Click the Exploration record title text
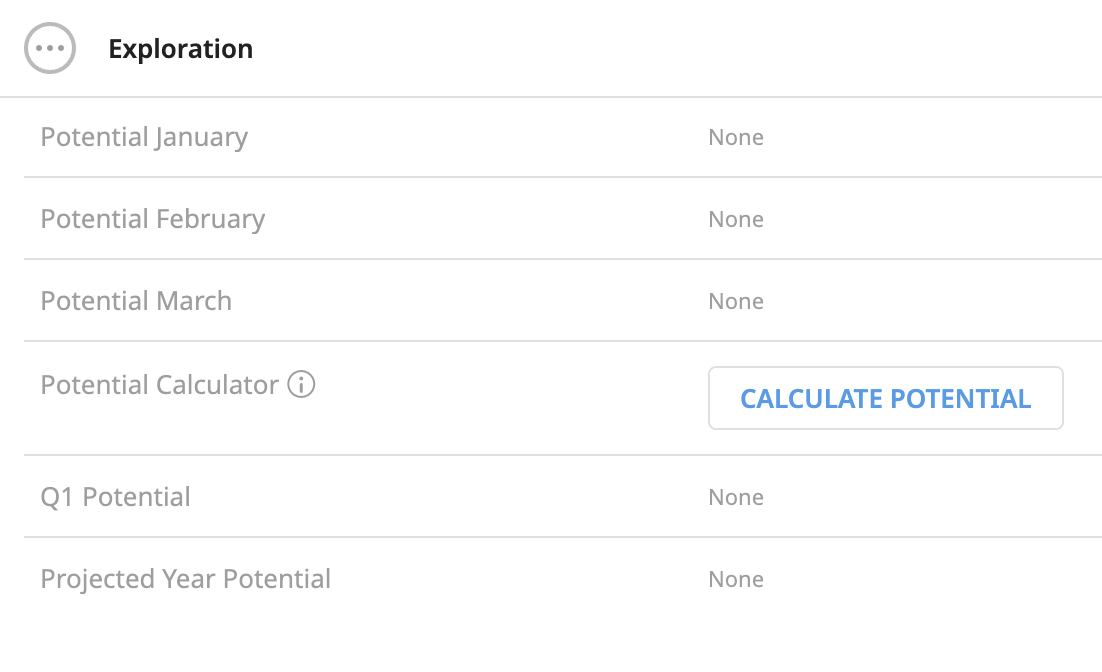Image resolution: width=1102 pixels, height=672 pixels. point(181,48)
